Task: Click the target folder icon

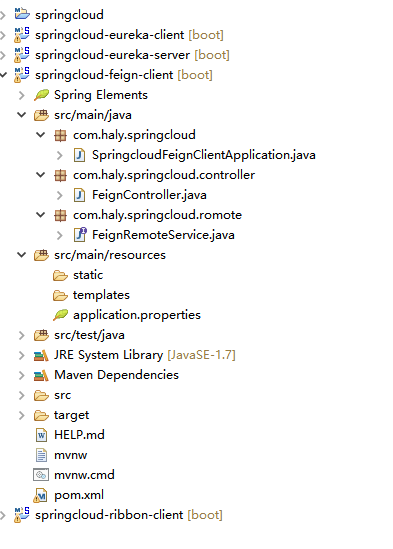Action: [x=41, y=415]
